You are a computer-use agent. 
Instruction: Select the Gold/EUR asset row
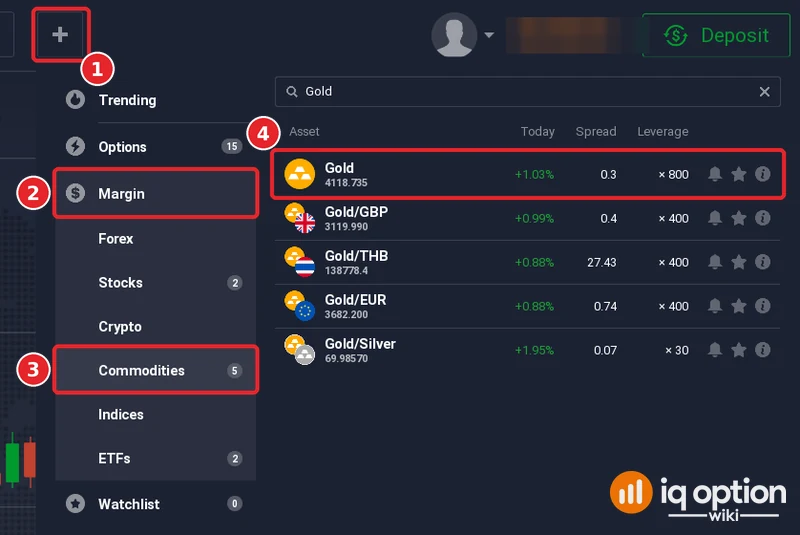(528, 306)
